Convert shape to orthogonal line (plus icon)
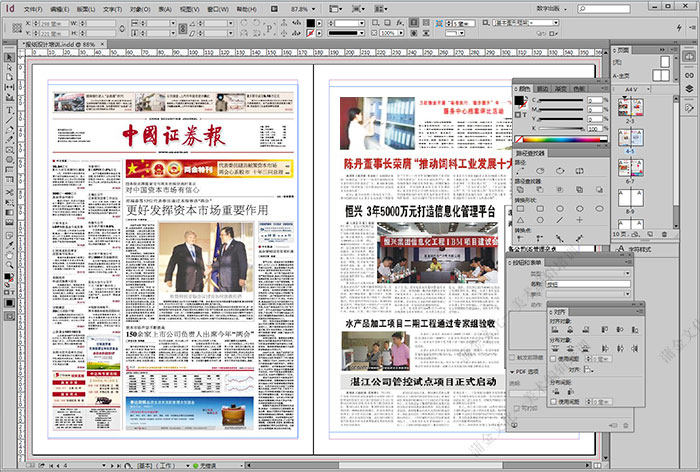This screenshot has width=700, height=472. [579, 220]
